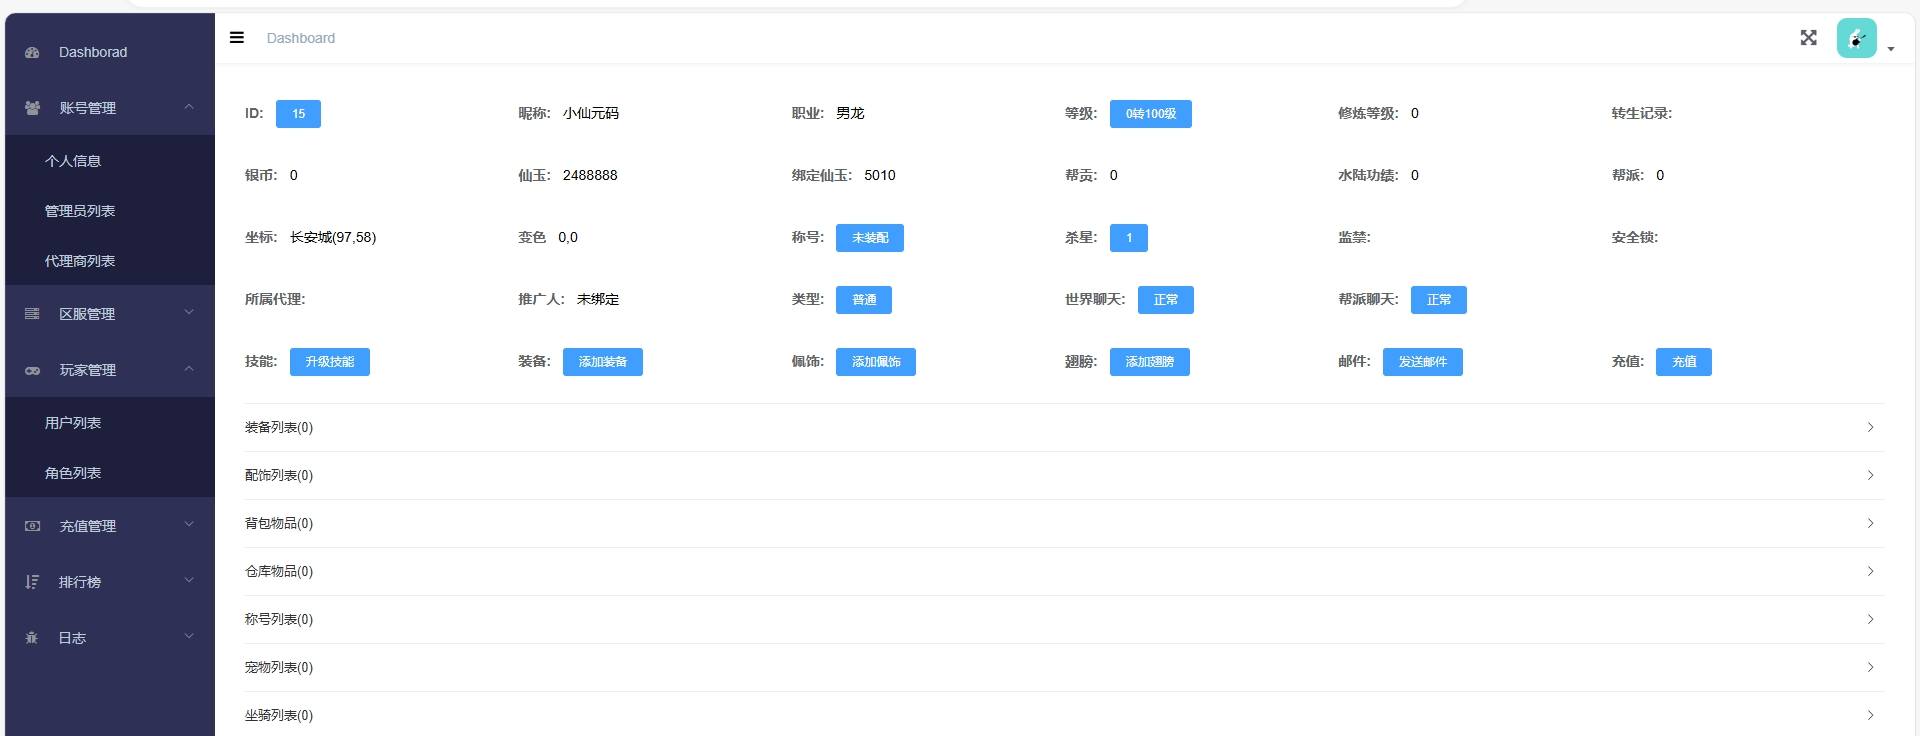This screenshot has width=1920, height=736.
Task: Expand 装备列表(0) row arrow
Action: coord(1870,428)
